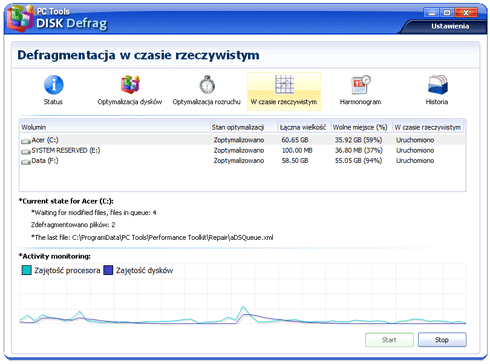Select W czasie rzeczywistym grid icon

[284, 84]
